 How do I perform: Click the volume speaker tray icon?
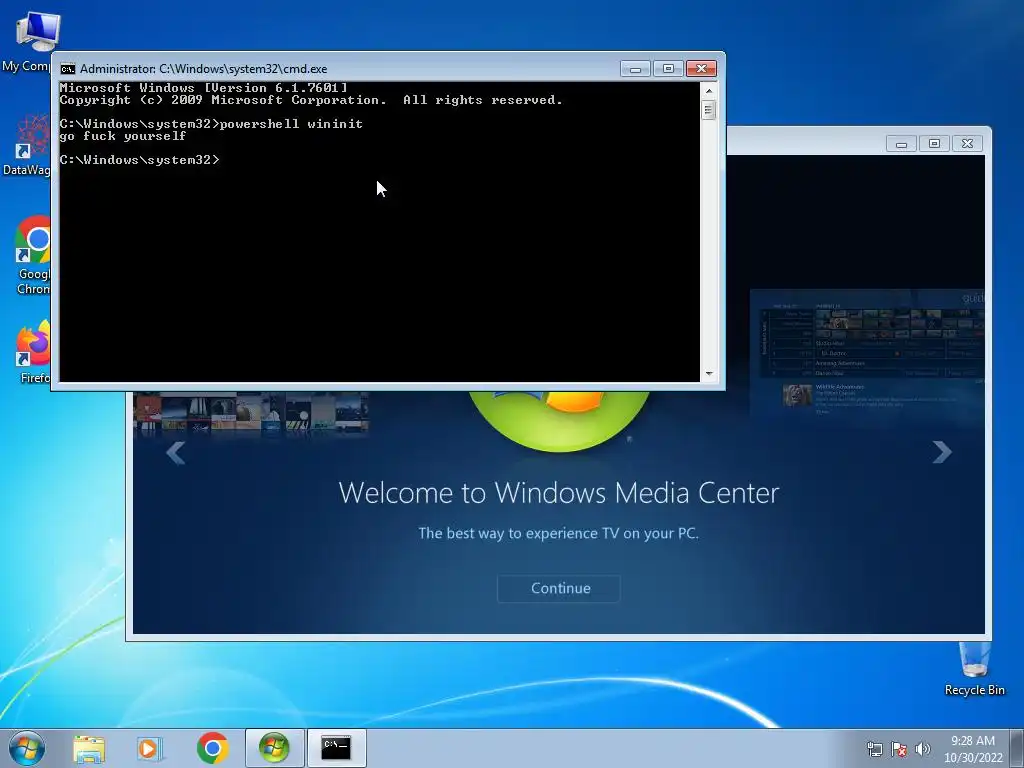(923, 749)
